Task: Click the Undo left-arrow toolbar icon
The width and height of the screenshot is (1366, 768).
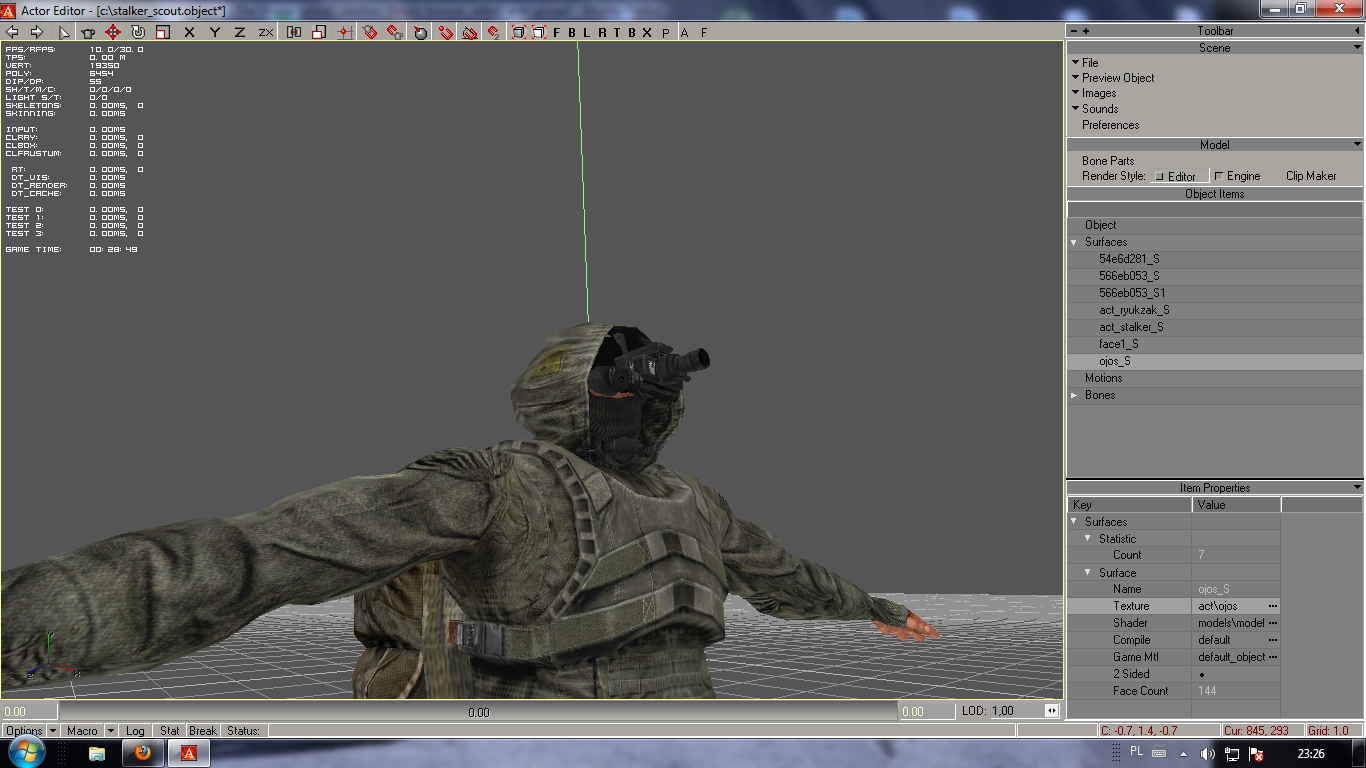Action: pyautogui.click(x=13, y=32)
